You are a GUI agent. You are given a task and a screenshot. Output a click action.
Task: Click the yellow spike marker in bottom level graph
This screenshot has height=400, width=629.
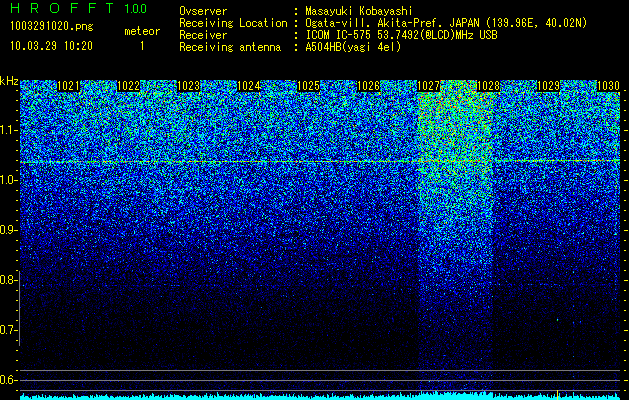point(557,394)
